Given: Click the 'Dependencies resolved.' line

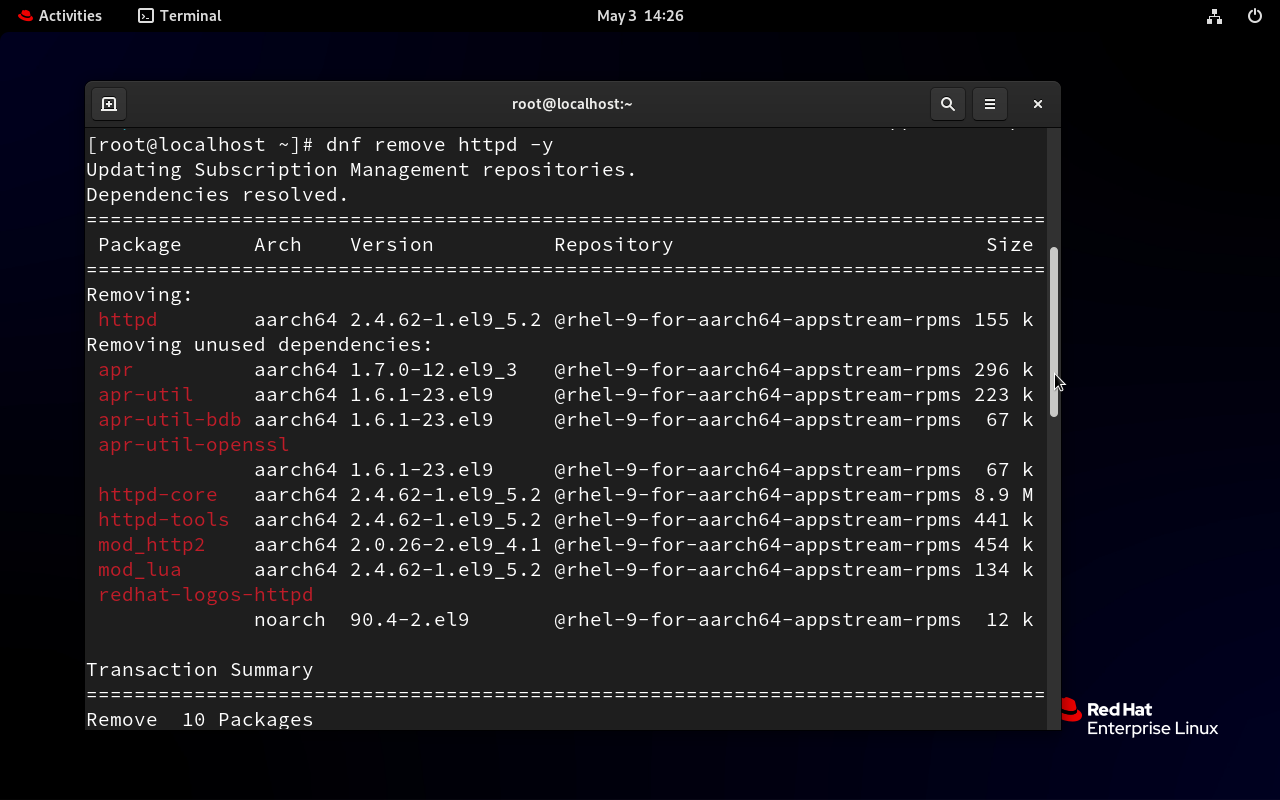Looking at the screenshot, I should point(218,195).
